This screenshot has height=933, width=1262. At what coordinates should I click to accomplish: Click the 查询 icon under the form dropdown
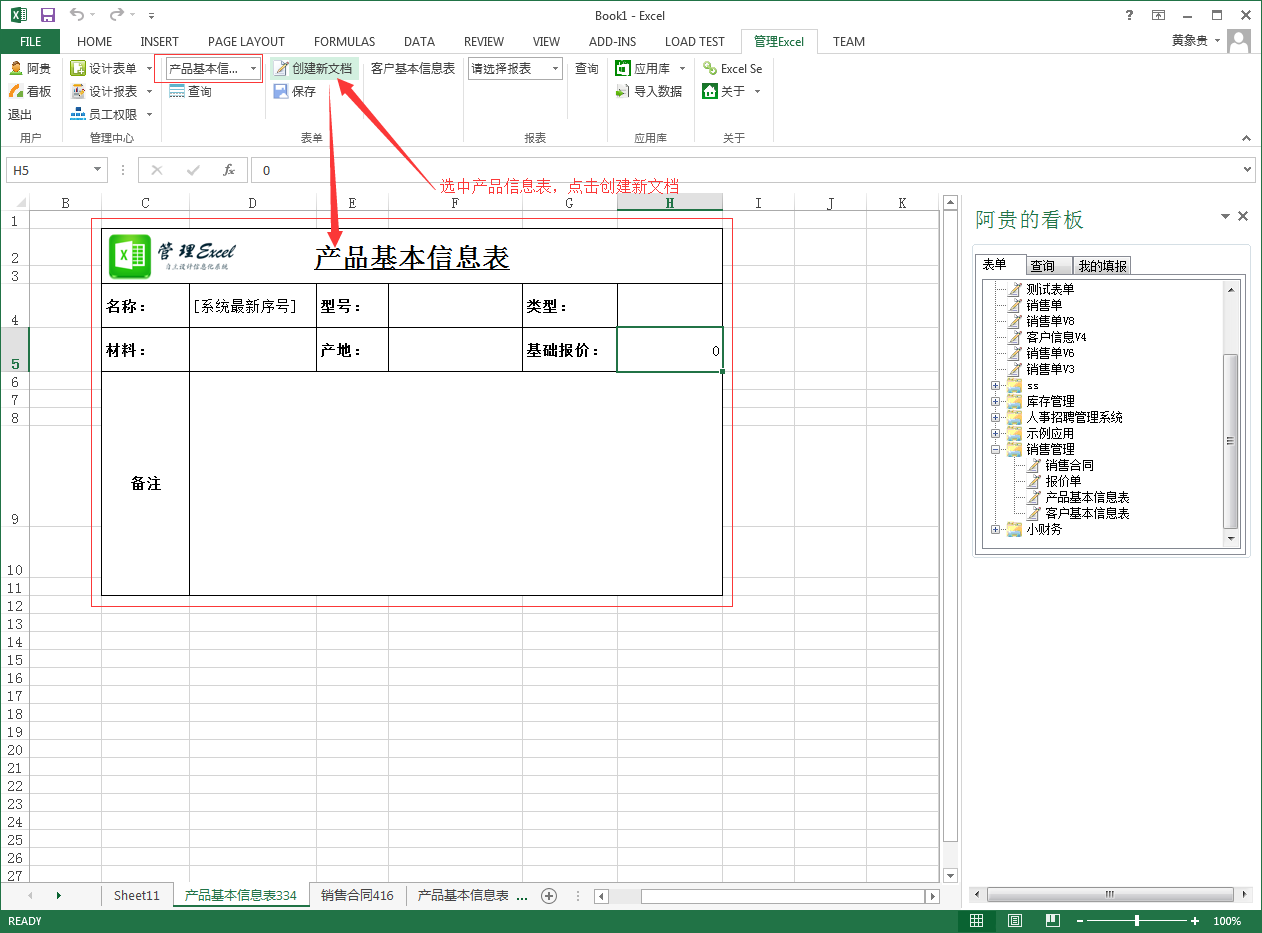point(190,91)
